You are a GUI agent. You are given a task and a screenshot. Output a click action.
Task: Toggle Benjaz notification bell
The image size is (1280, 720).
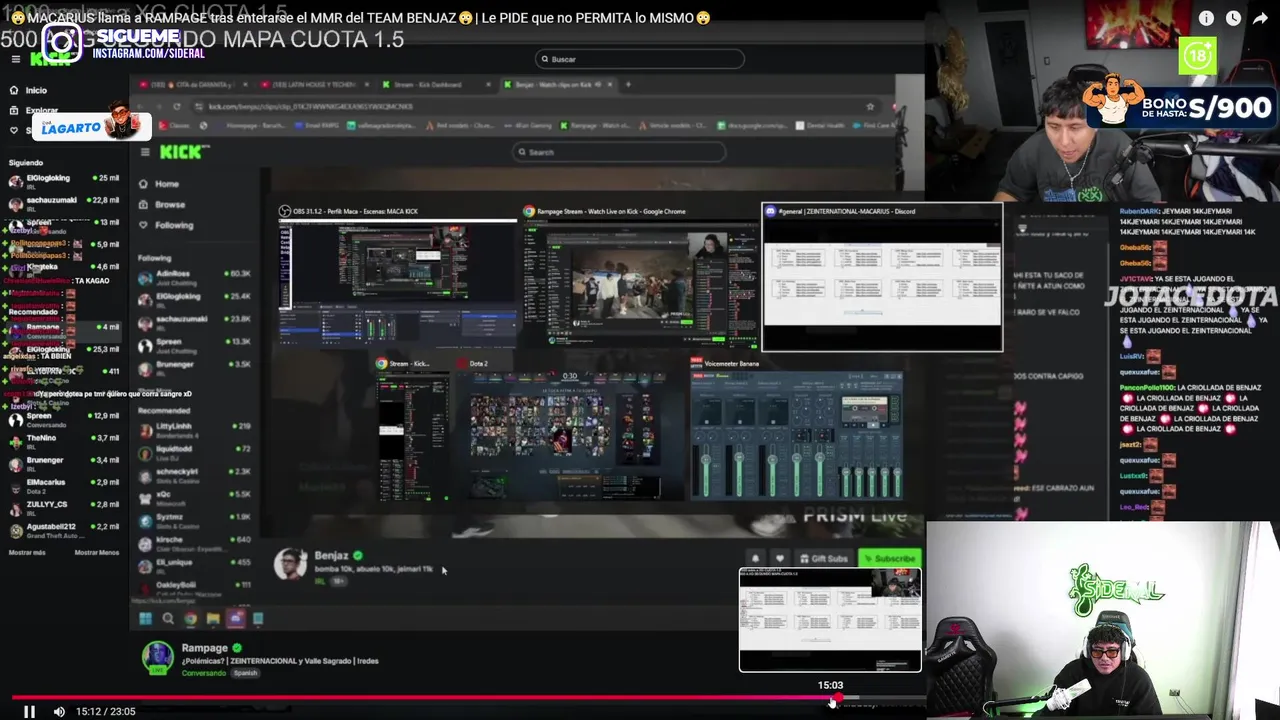(x=755, y=559)
